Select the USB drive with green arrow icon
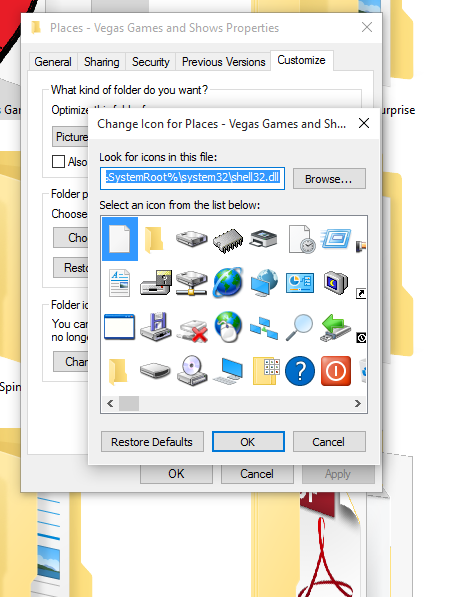Image resolution: width=464 pixels, height=614 pixels. coord(336,327)
